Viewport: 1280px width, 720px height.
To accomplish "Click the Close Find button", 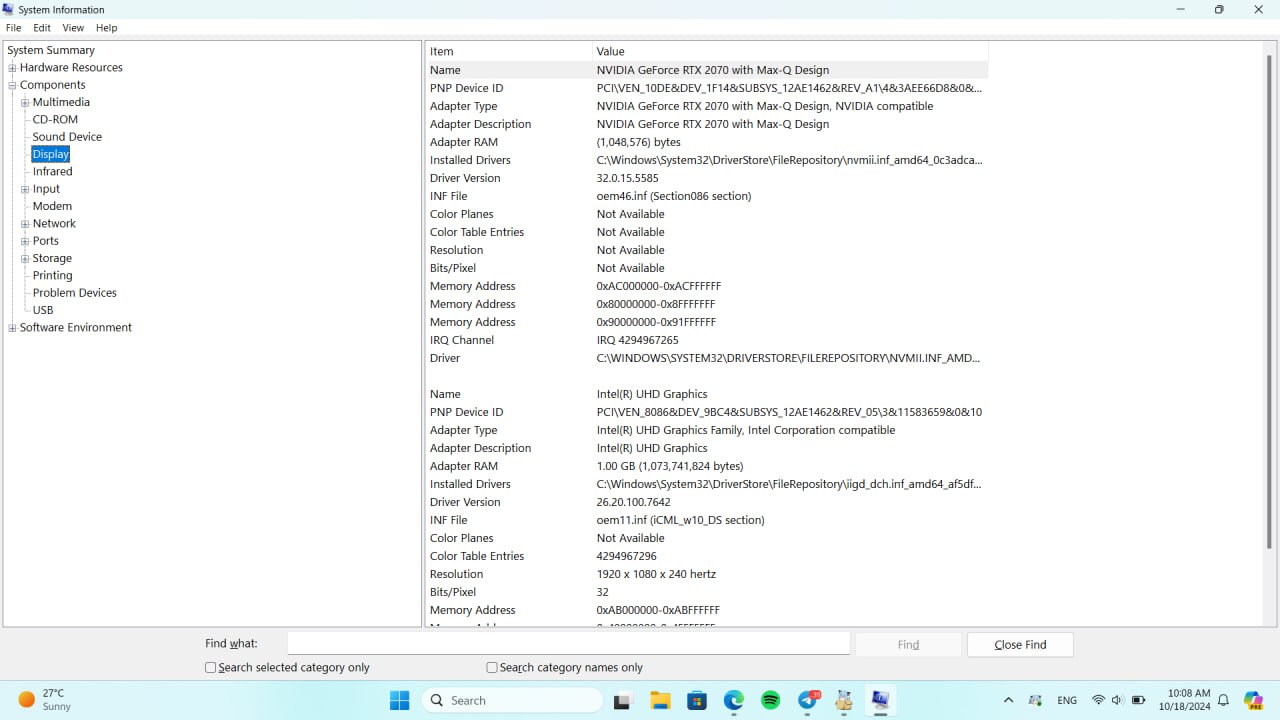I will point(1020,645).
